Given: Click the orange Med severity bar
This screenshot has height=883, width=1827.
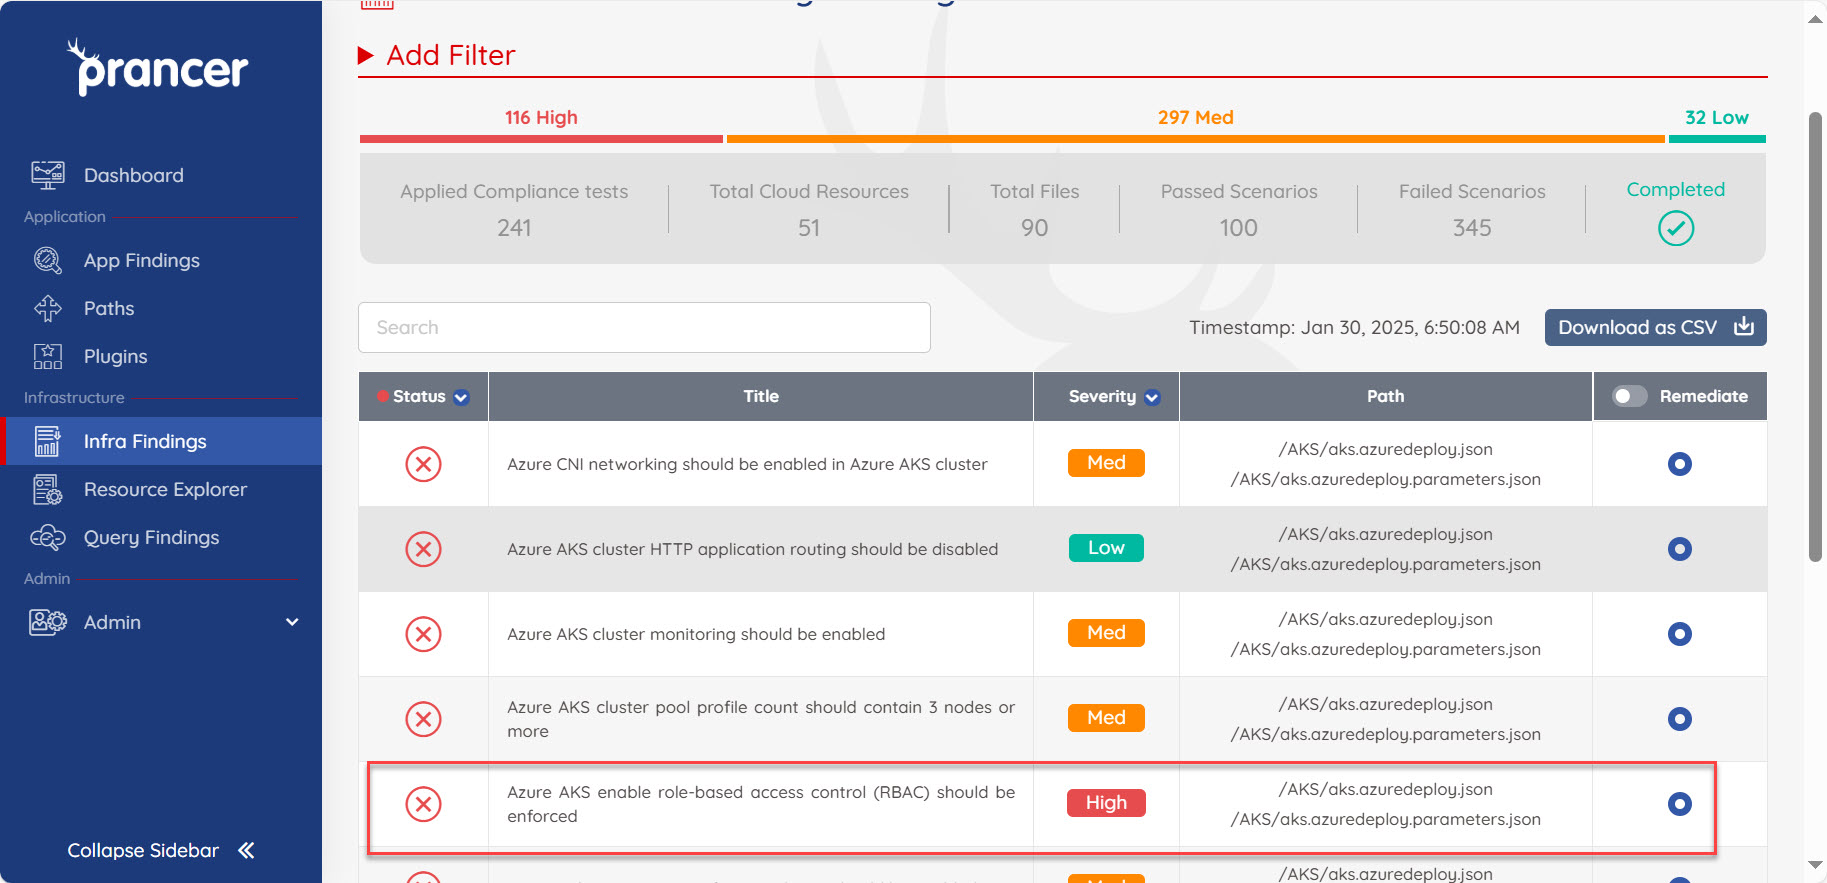Looking at the screenshot, I should [x=1195, y=139].
